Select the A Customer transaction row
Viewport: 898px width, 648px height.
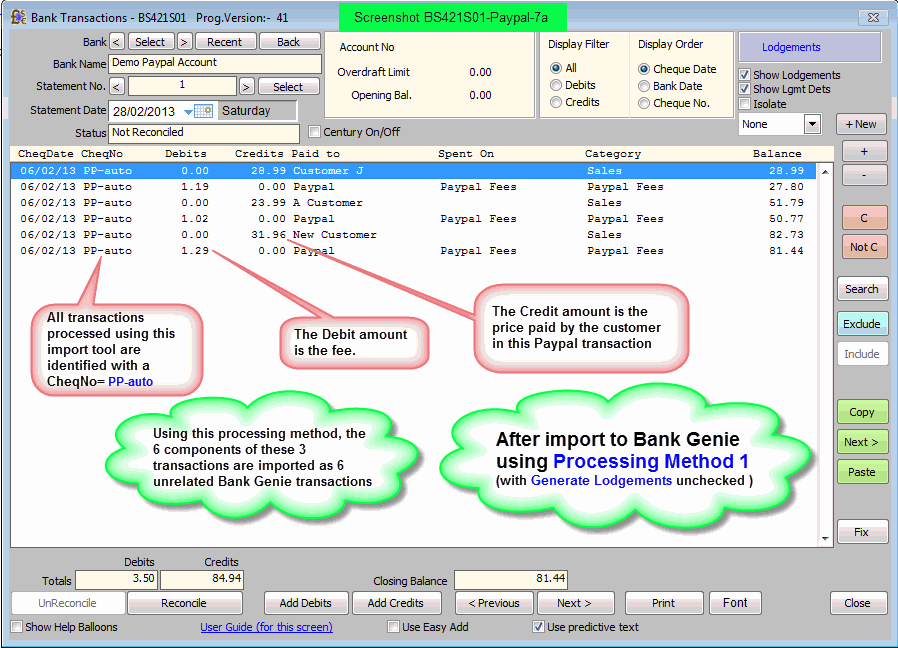tap(413, 202)
